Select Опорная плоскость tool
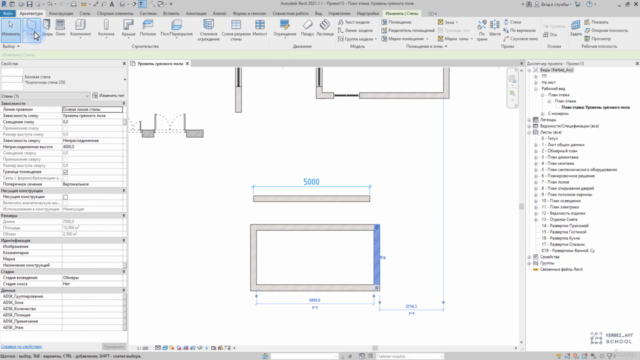 606,30
